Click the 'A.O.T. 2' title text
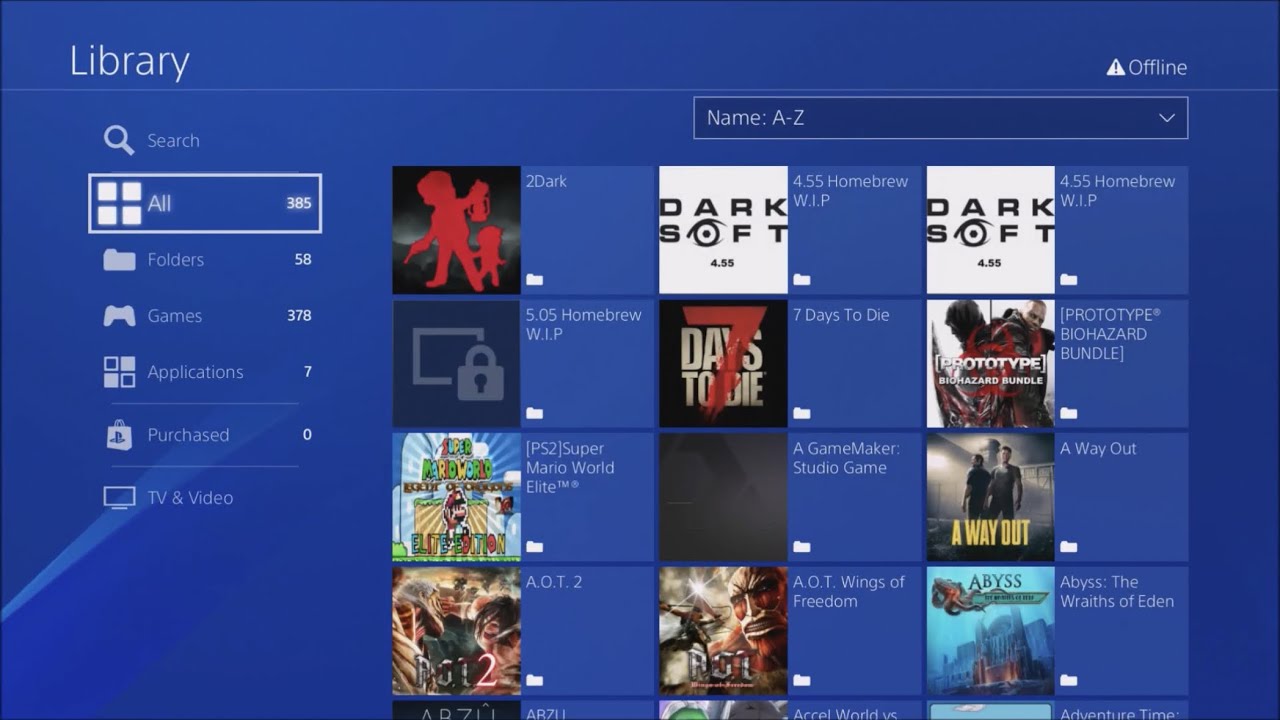Viewport: 1280px width, 720px height. point(554,582)
